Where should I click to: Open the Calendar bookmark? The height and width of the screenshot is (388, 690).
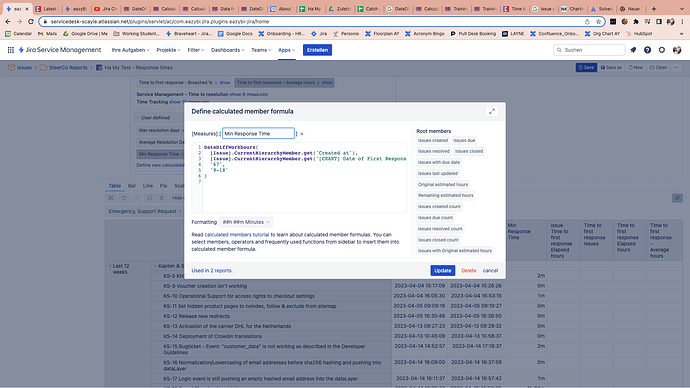click(x=18, y=33)
